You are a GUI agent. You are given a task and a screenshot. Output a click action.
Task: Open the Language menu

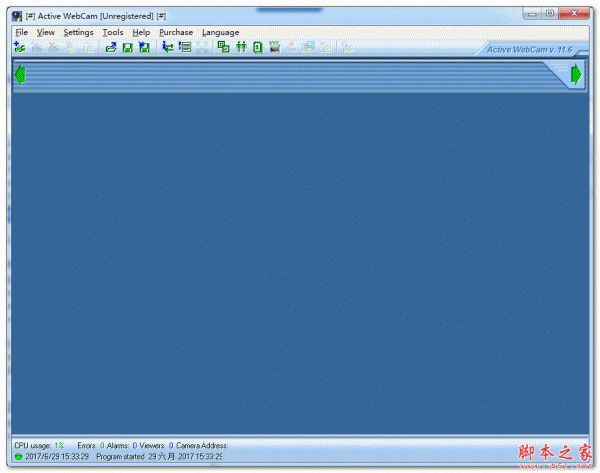coord(220,32)
